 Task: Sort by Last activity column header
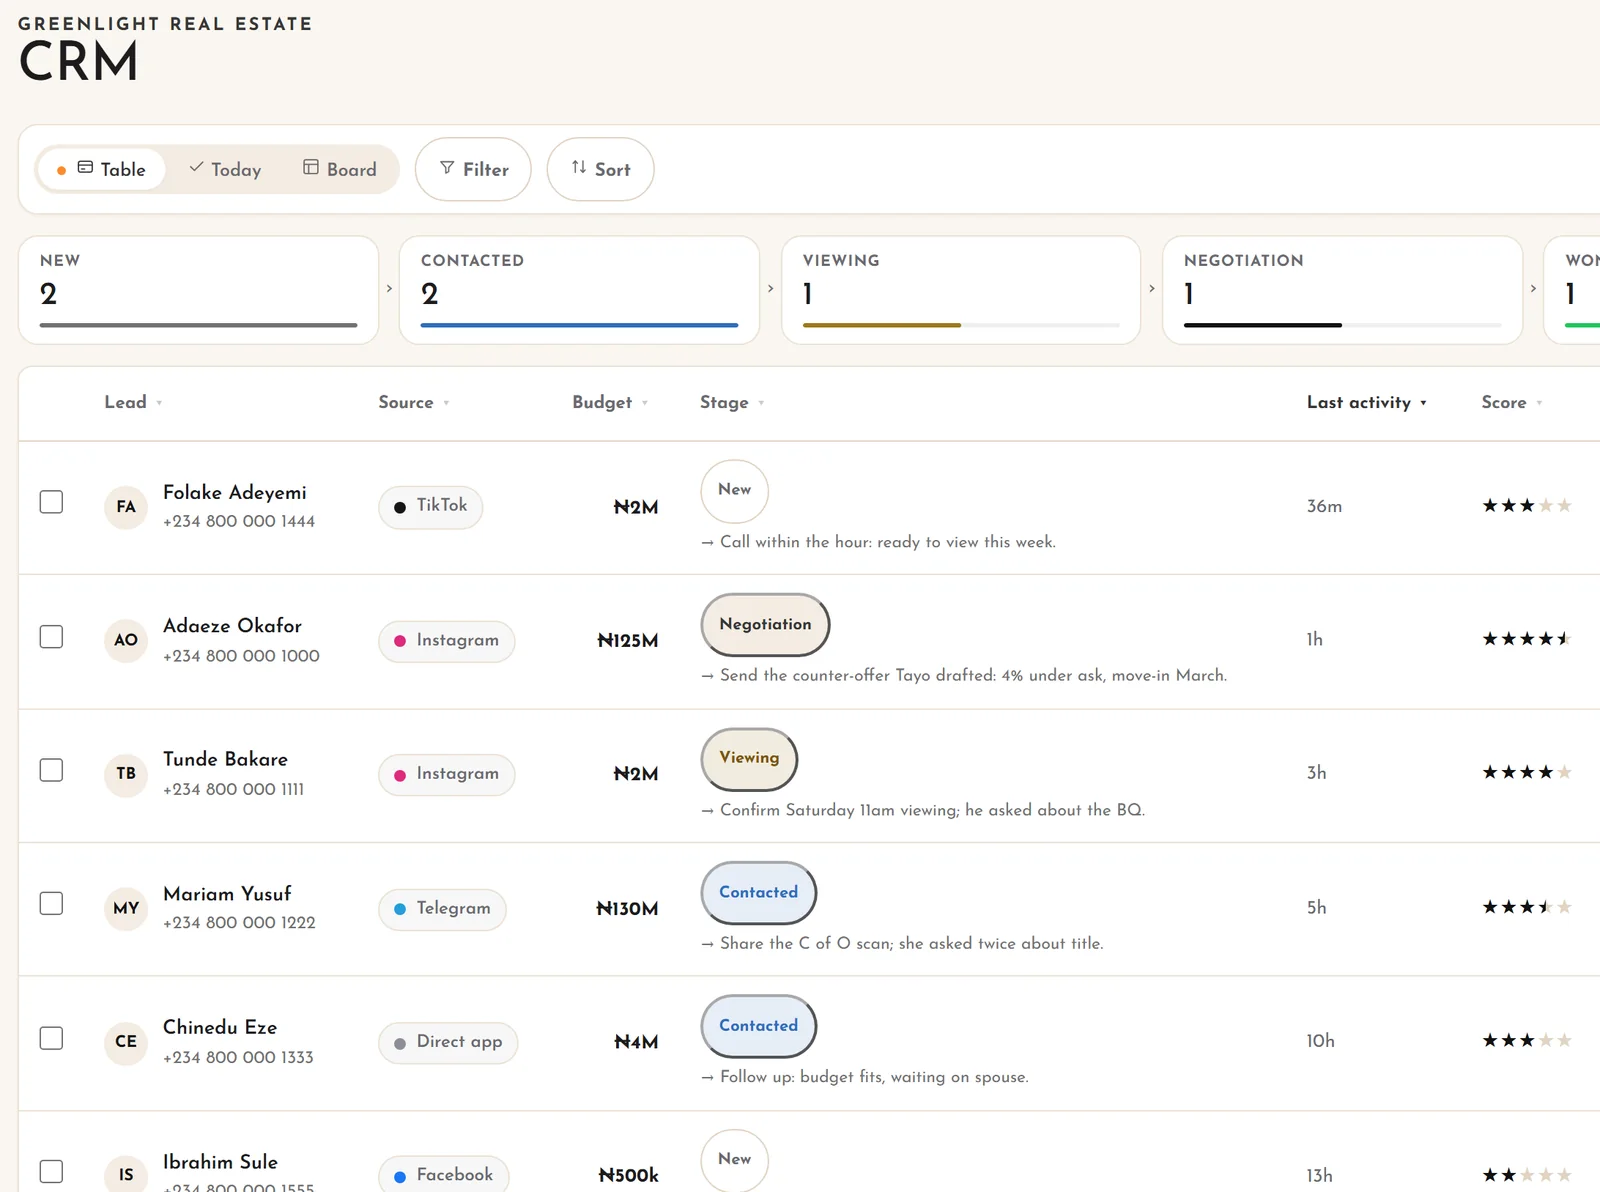point(1367,402)
